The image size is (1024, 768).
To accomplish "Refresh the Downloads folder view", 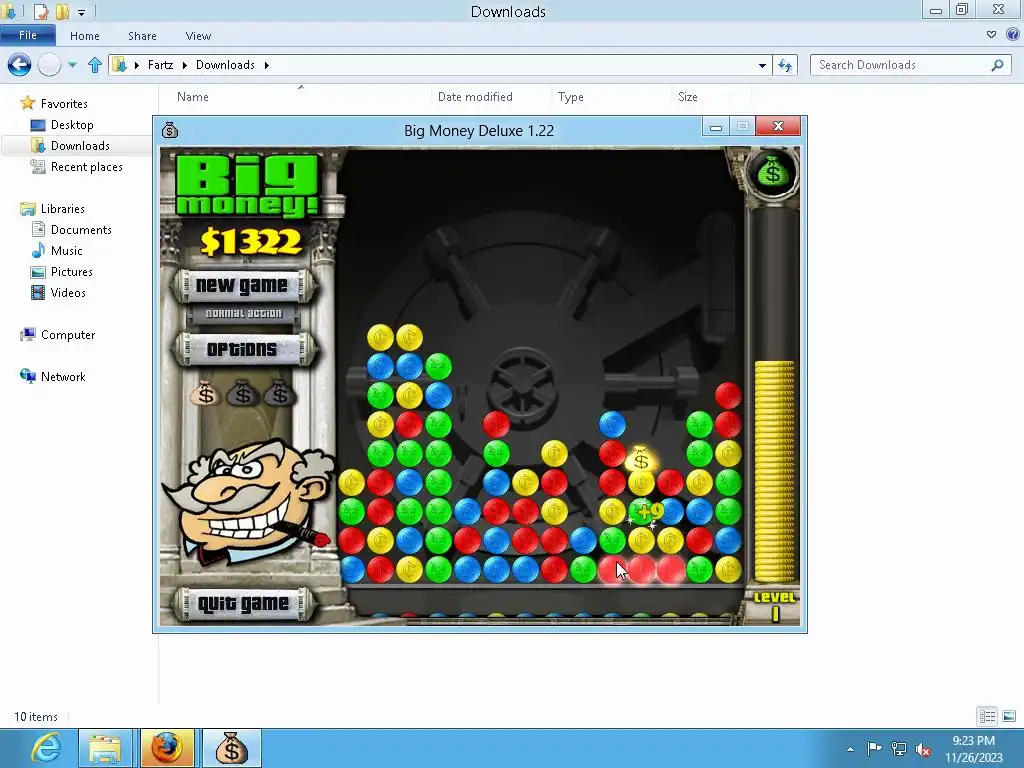I will tap(785, 65).
